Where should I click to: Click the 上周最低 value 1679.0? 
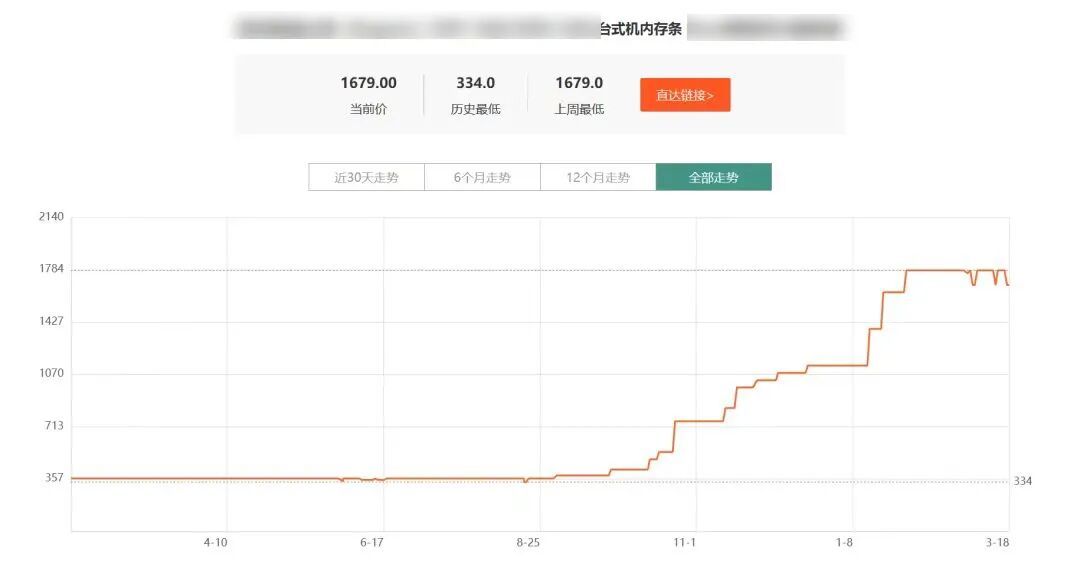point(579,83)
